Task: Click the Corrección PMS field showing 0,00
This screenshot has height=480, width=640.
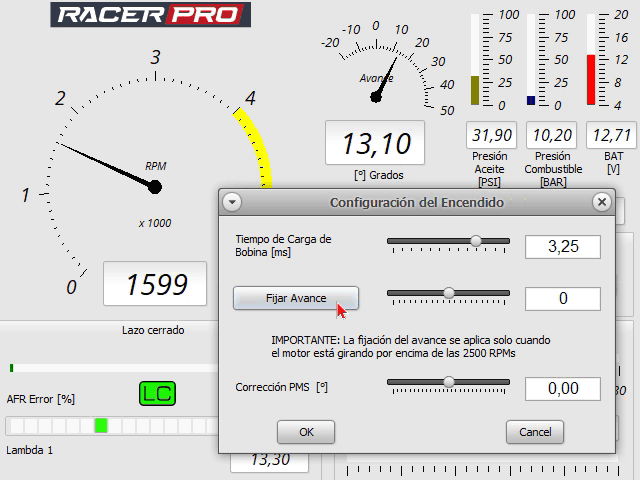Action: click(563, 388)
